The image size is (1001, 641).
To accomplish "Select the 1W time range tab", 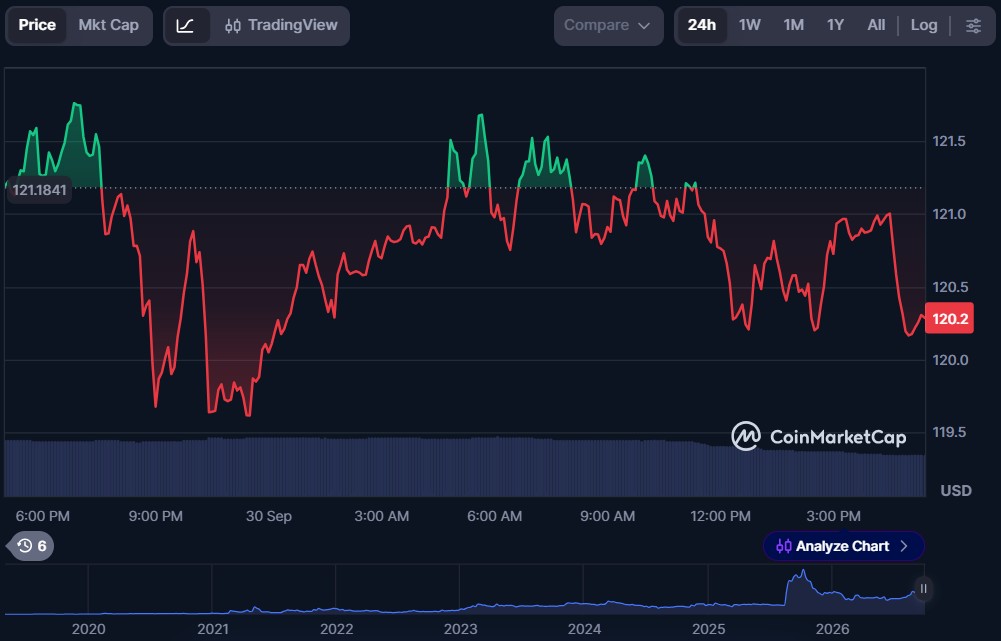I will click(x=749, y=26).
